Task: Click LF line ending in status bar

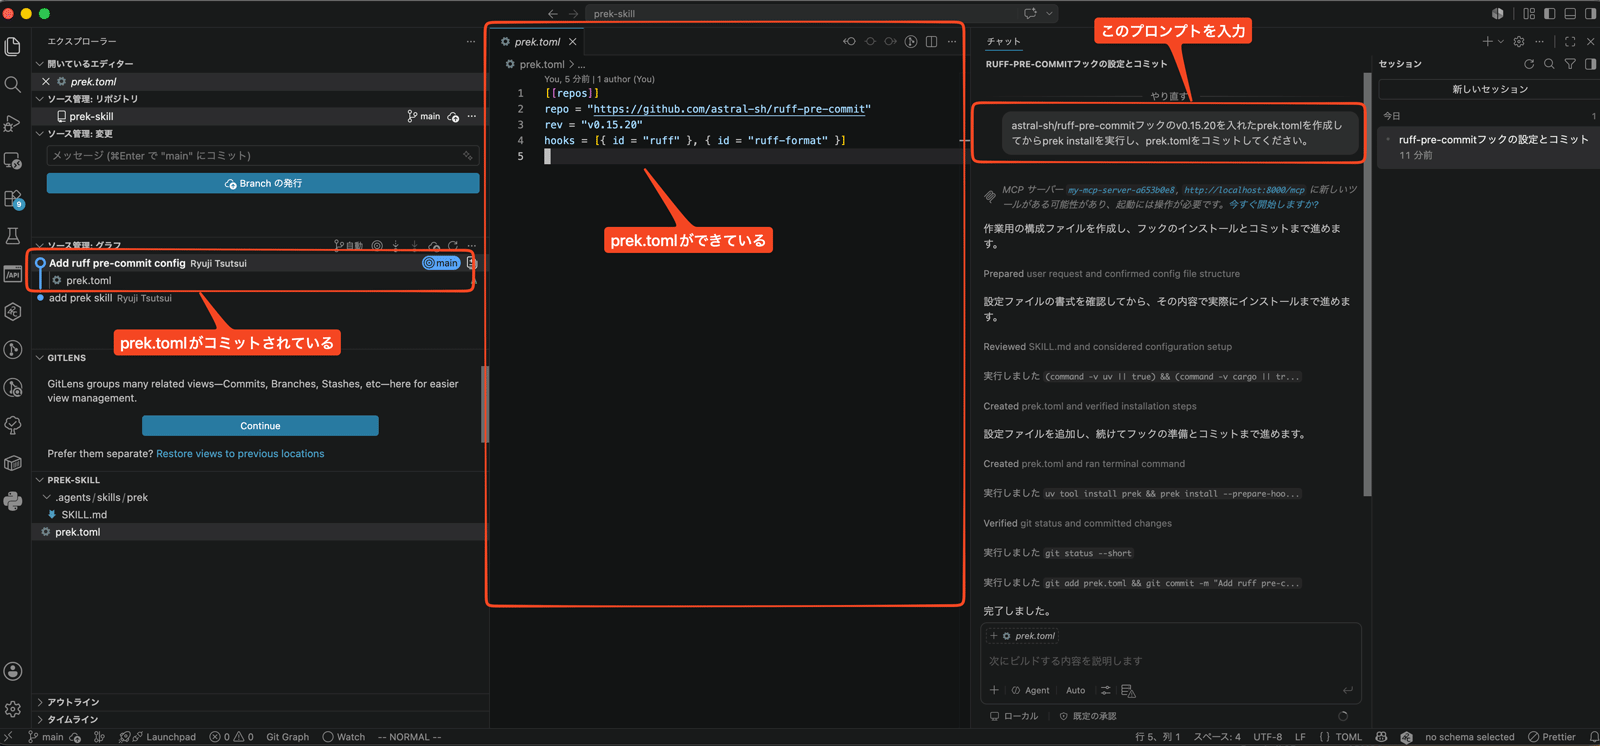Action: 1300,737
